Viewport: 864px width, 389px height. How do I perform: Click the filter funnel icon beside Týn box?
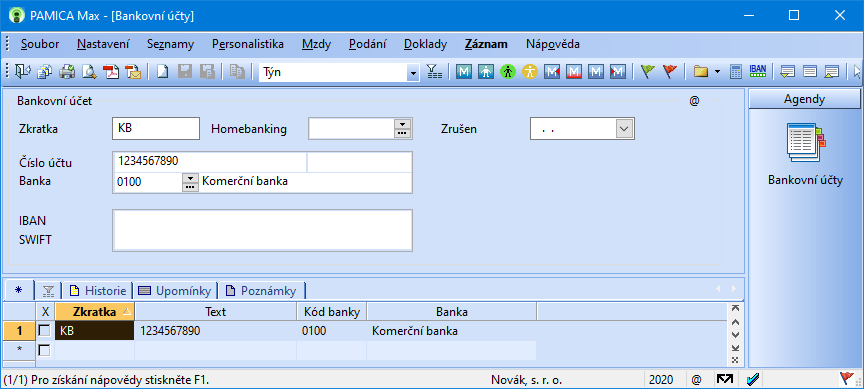434,72
